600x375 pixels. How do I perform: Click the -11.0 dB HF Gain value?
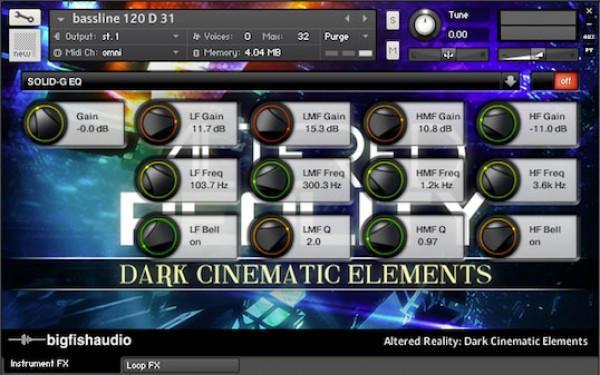548,129
